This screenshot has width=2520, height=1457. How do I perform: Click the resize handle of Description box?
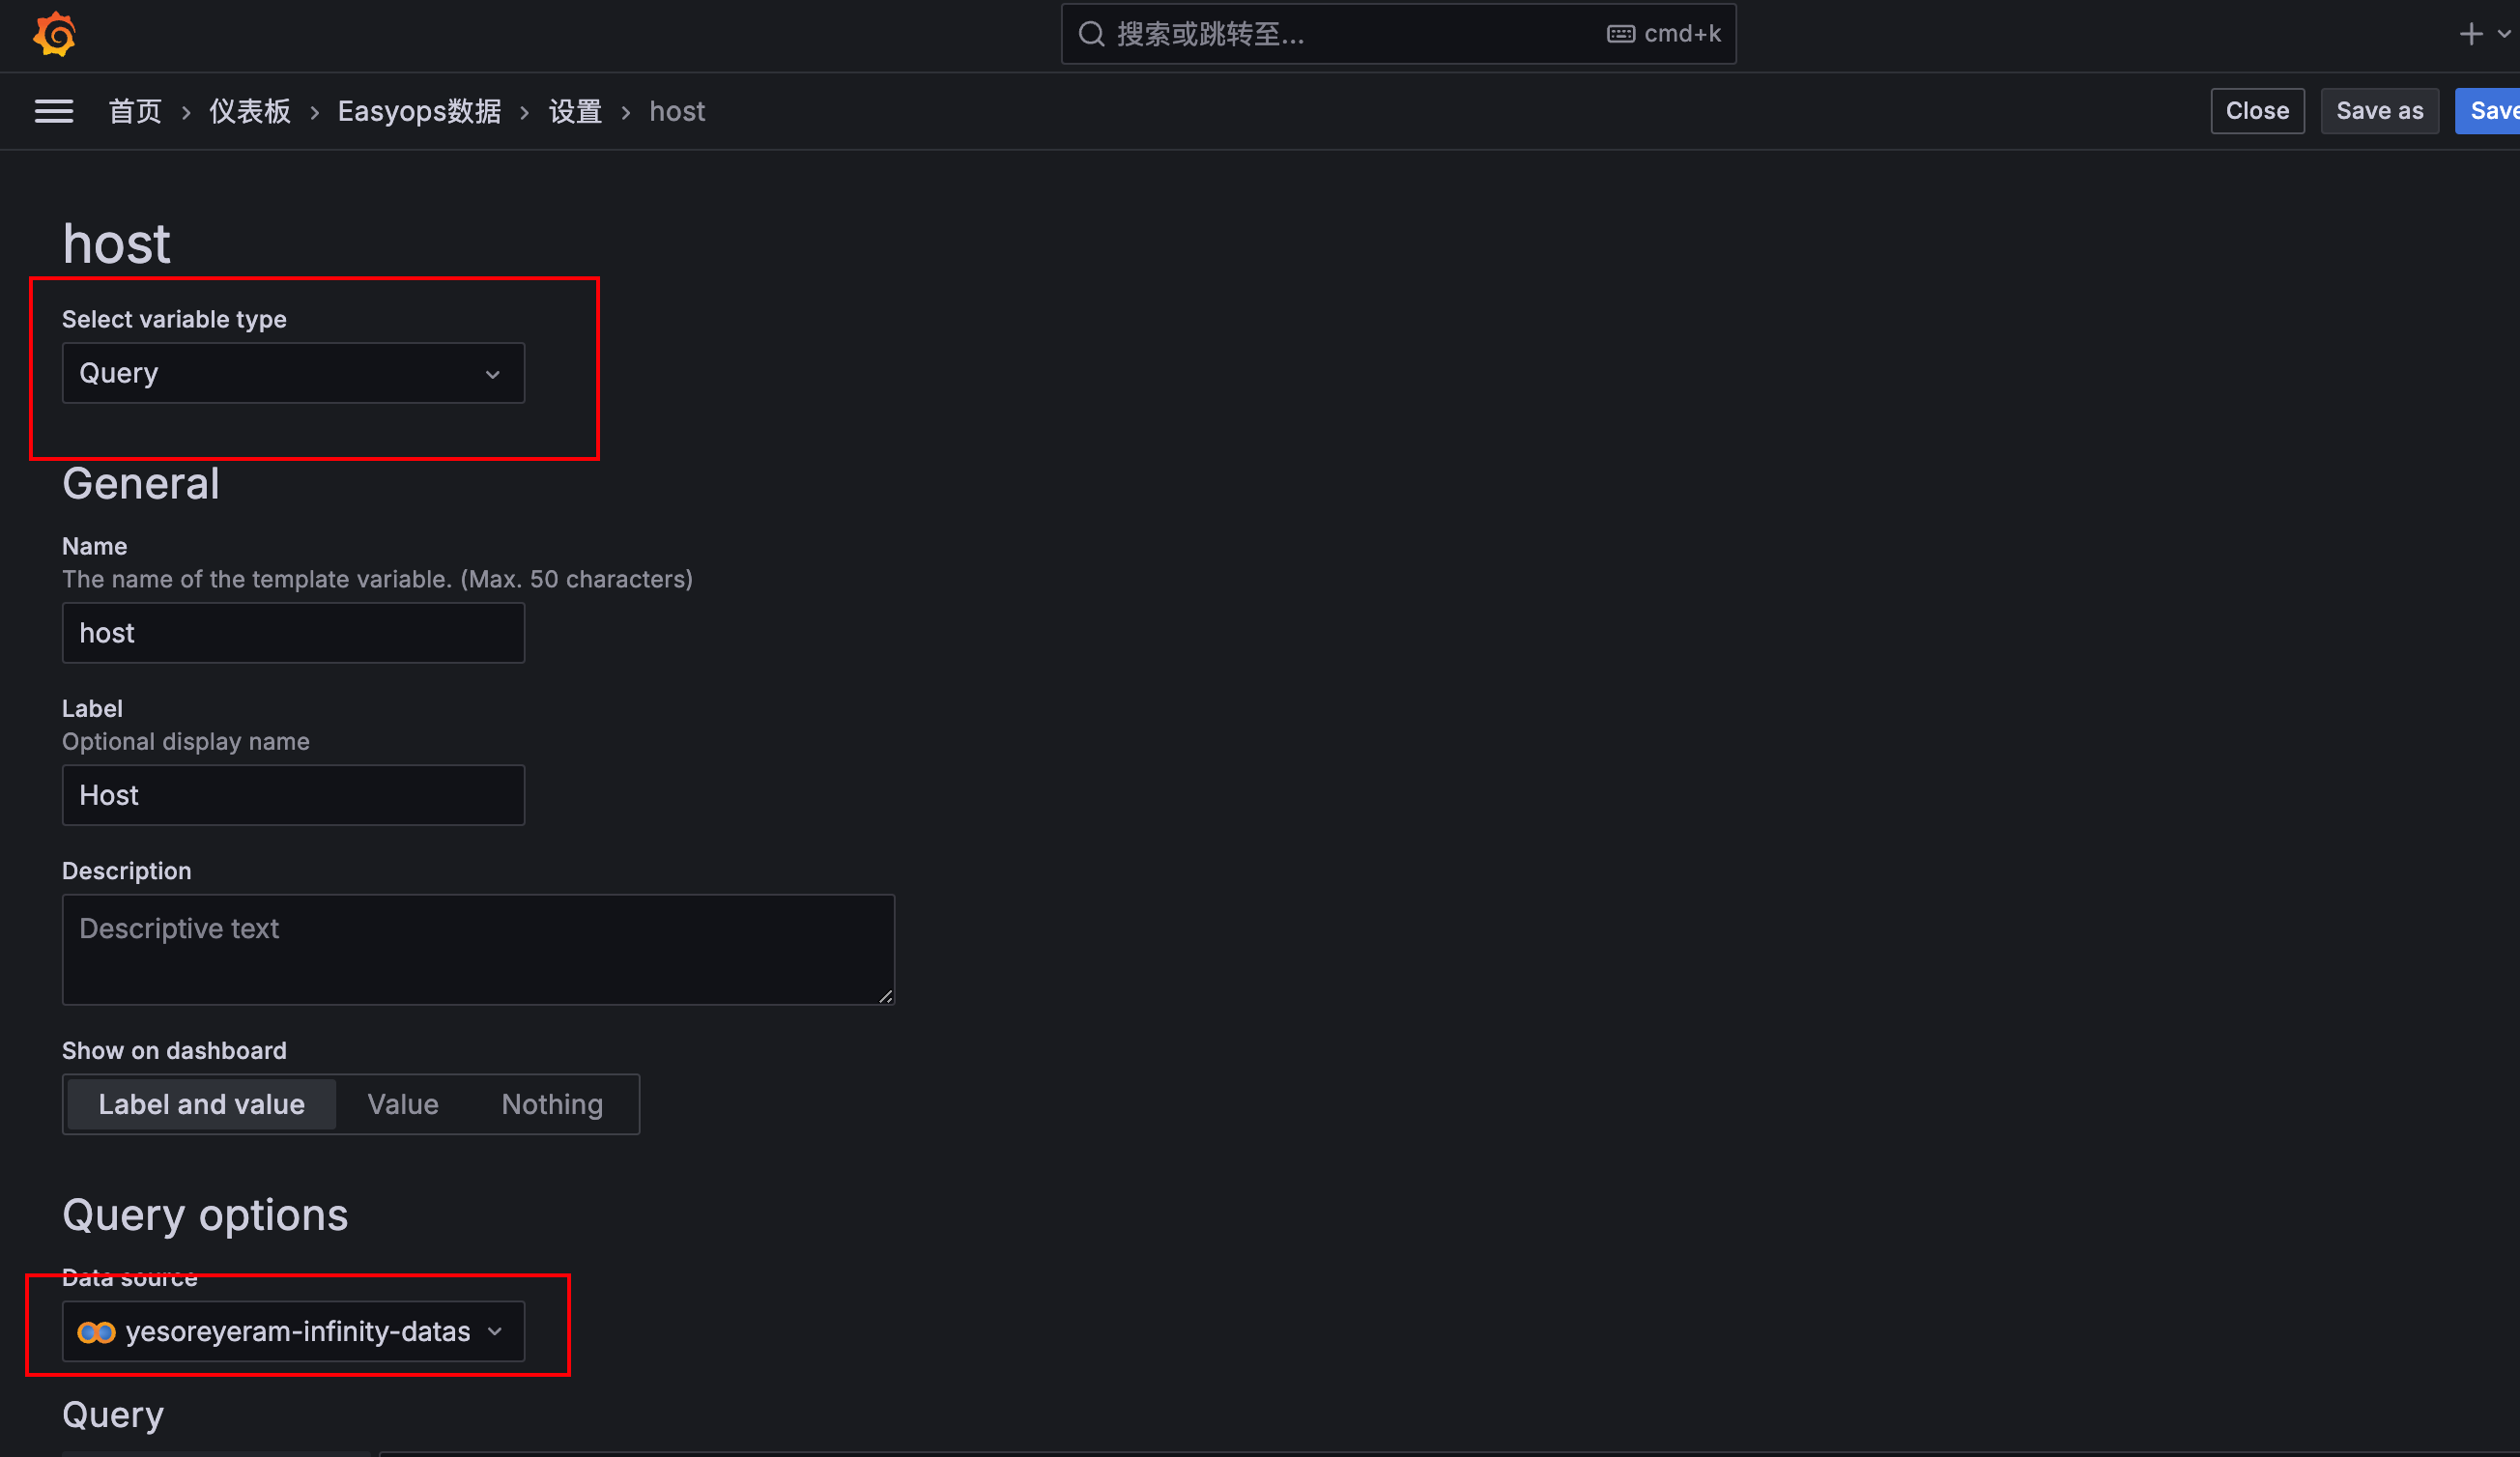point(886,996)
